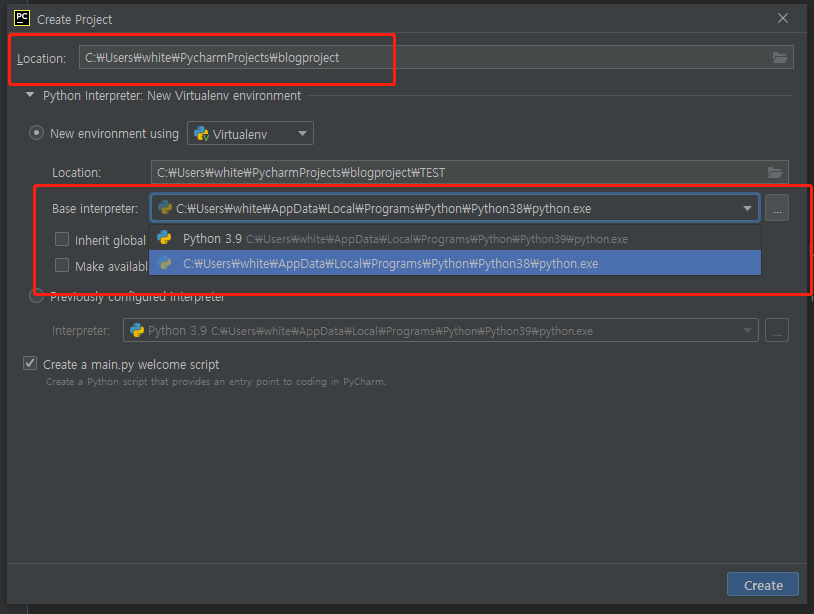Open the Interpreter ellipsis button of Previously configured interpreter
Image resolution: width=814 pixels, height=614 pixels.
coord(777,331)
